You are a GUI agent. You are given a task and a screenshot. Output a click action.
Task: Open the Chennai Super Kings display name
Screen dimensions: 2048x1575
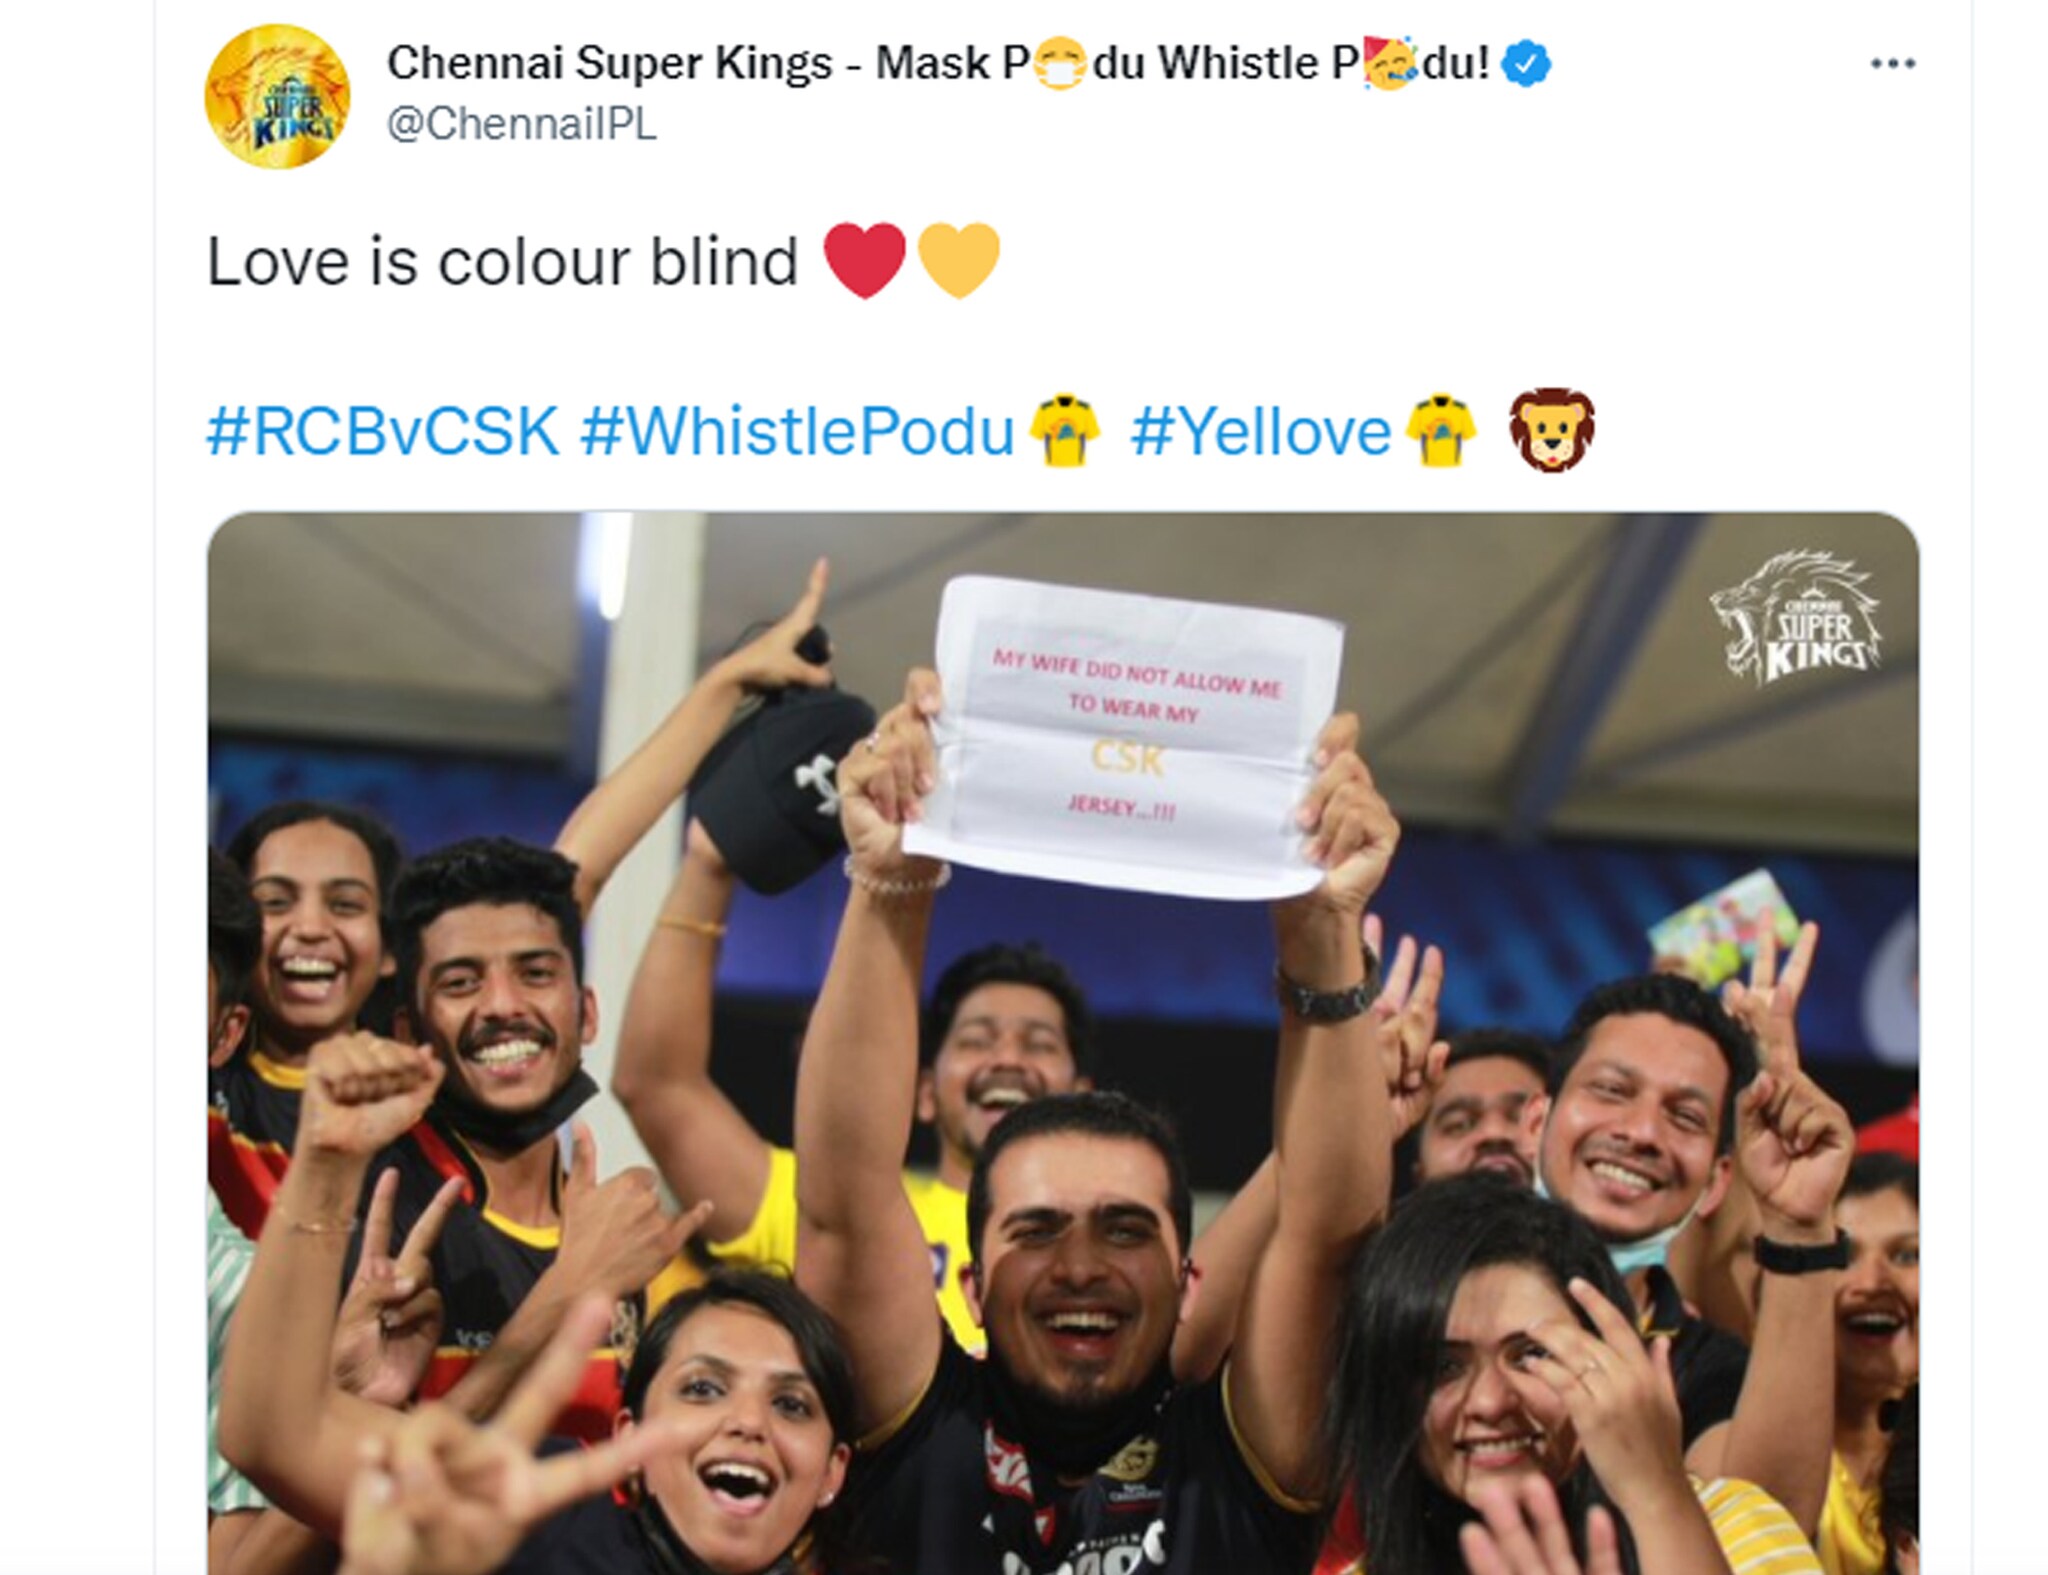point(938,63)
